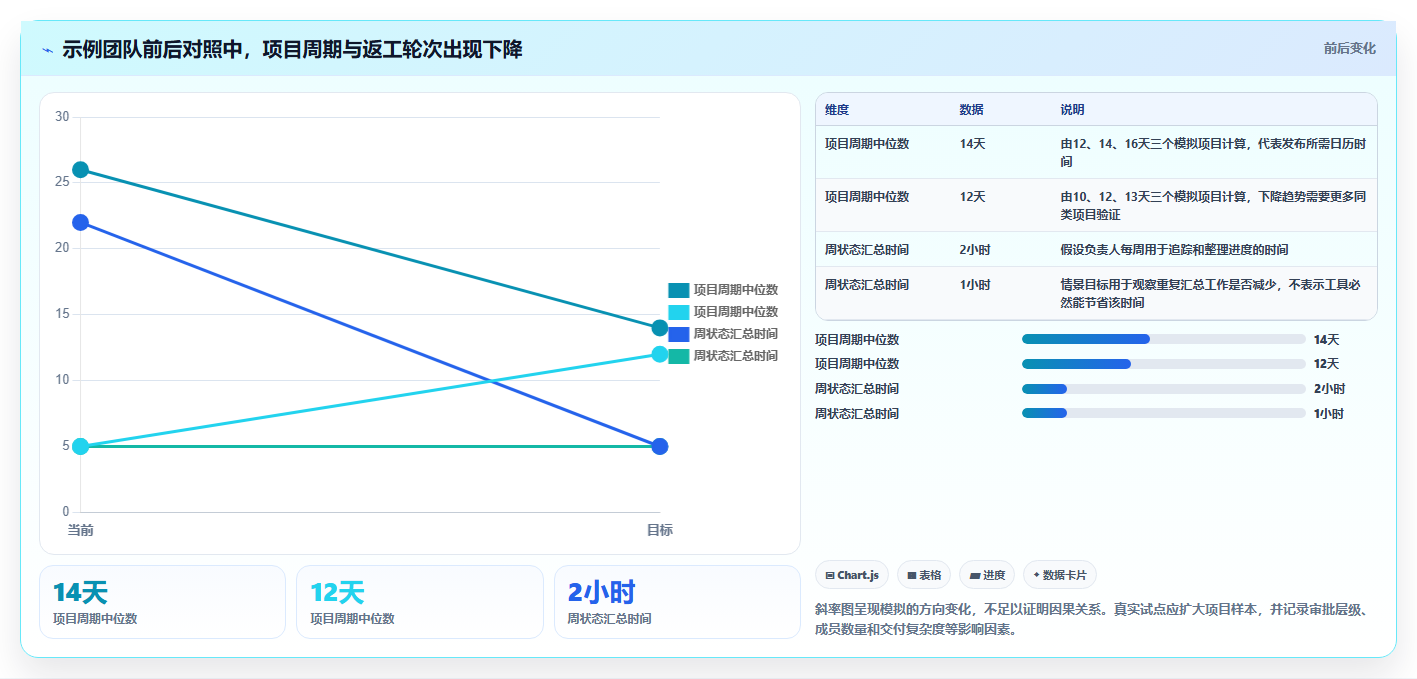Click the progress bar labeled 1小时
Image resolution: width=1417 pixels, height=679 pixels.
(x=1164, y=413)
